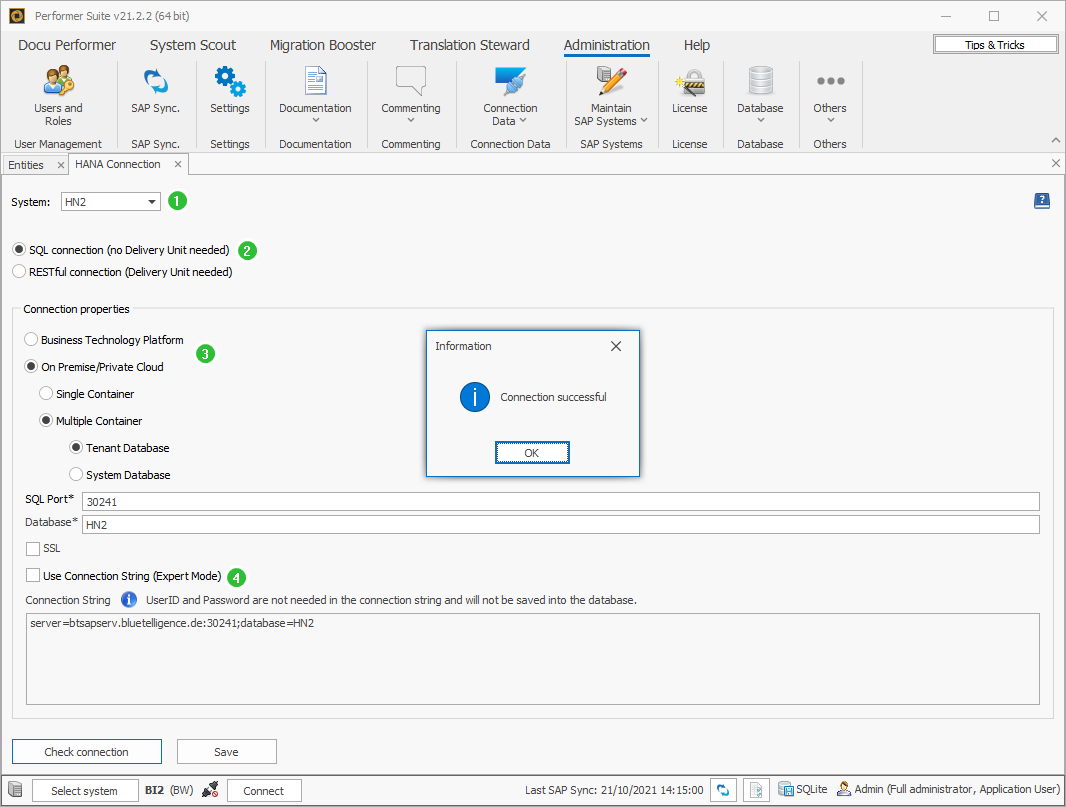Click the Check connection button

point(87,751)
